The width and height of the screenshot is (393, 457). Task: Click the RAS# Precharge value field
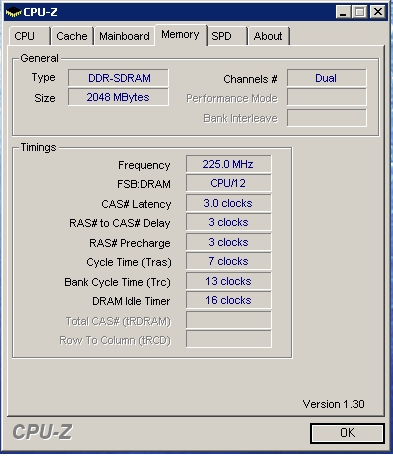[229, 242]
